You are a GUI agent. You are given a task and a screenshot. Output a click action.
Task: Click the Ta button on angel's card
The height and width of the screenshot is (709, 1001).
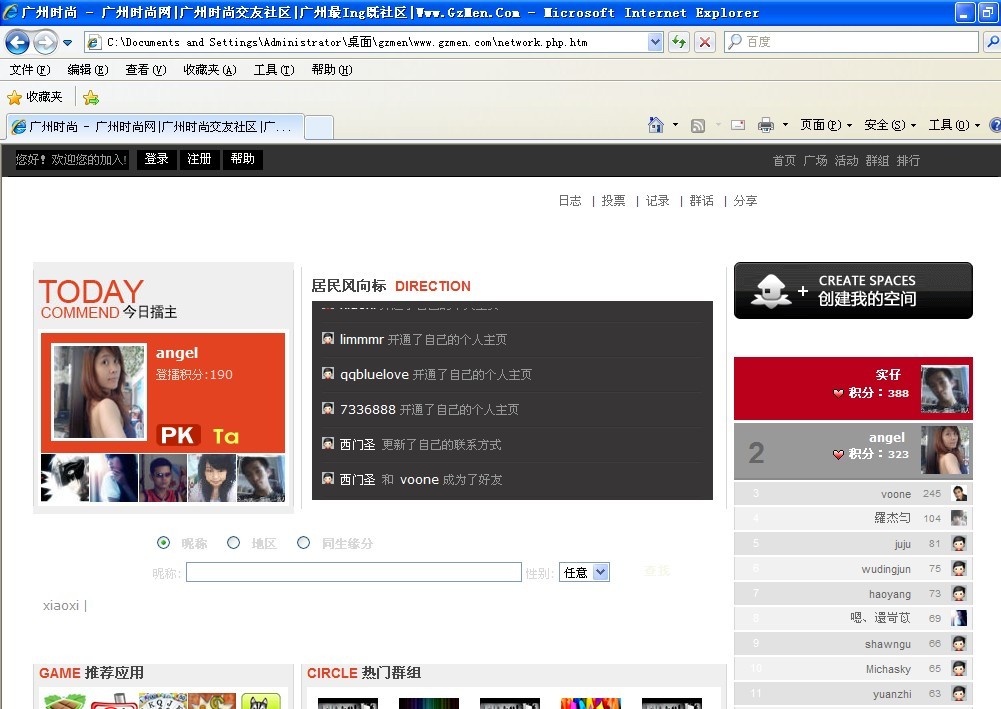(x=225, y=436)
